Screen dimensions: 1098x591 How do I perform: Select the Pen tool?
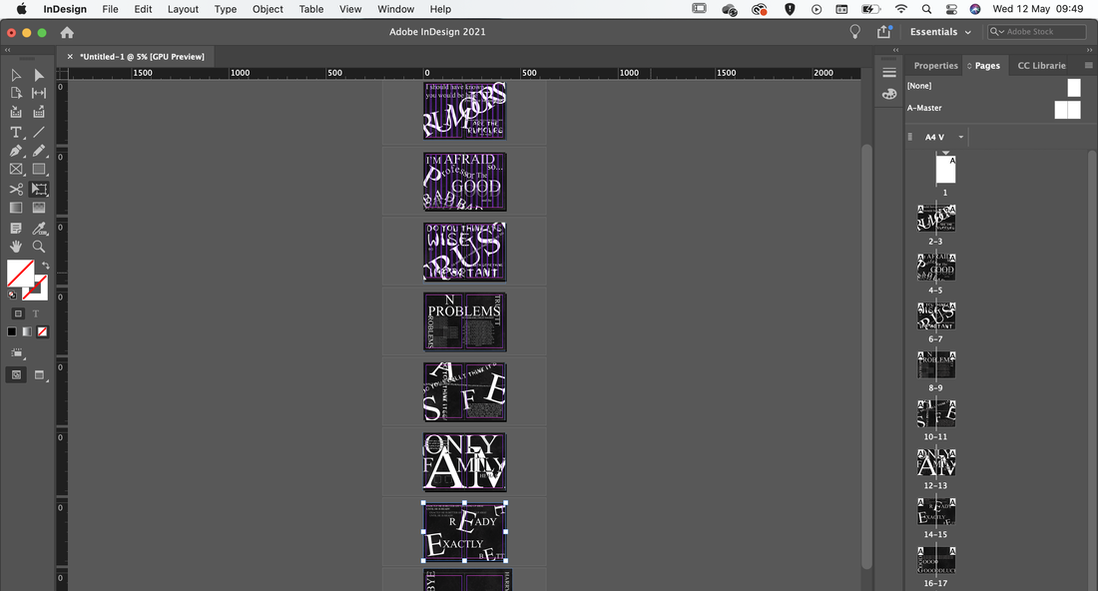point(16,151)
